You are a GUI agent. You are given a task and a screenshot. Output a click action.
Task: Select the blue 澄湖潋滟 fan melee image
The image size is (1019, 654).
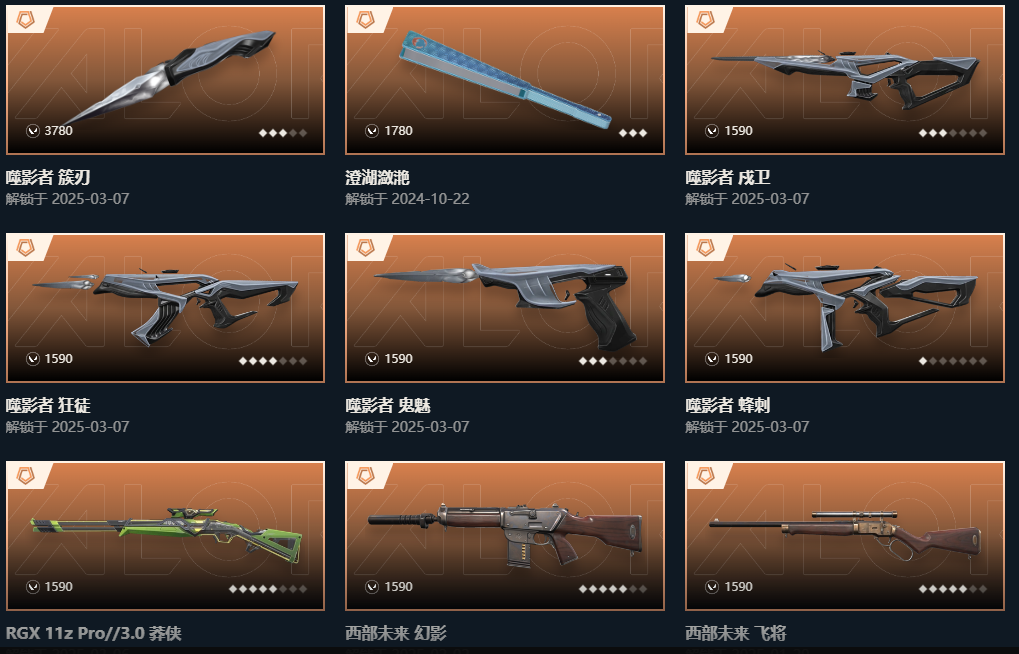[505, 79]
